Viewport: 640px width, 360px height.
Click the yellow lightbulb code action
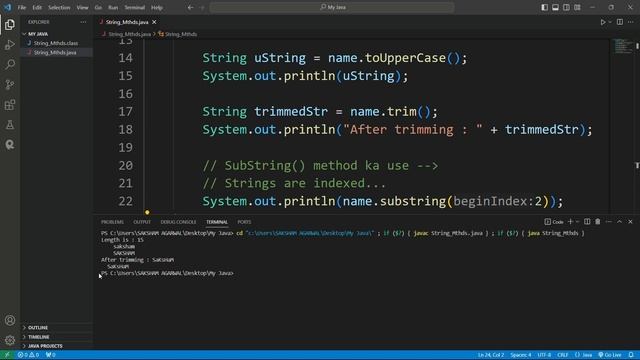(147, 212)
